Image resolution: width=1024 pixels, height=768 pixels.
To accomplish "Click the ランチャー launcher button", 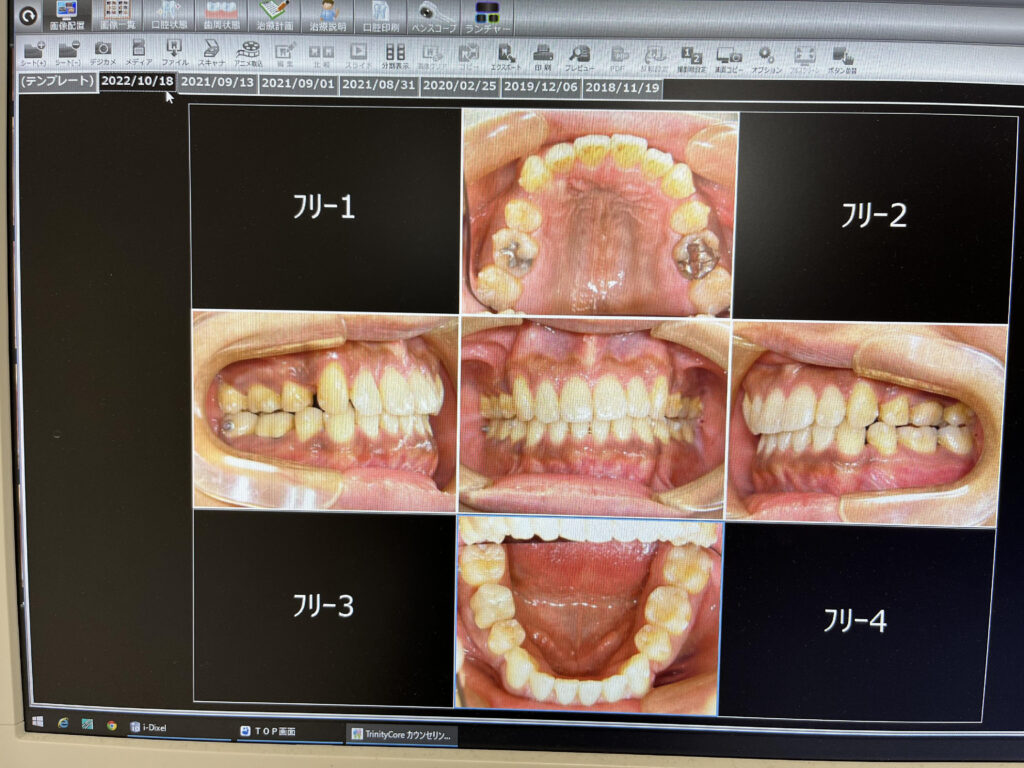I will (489, 15).
